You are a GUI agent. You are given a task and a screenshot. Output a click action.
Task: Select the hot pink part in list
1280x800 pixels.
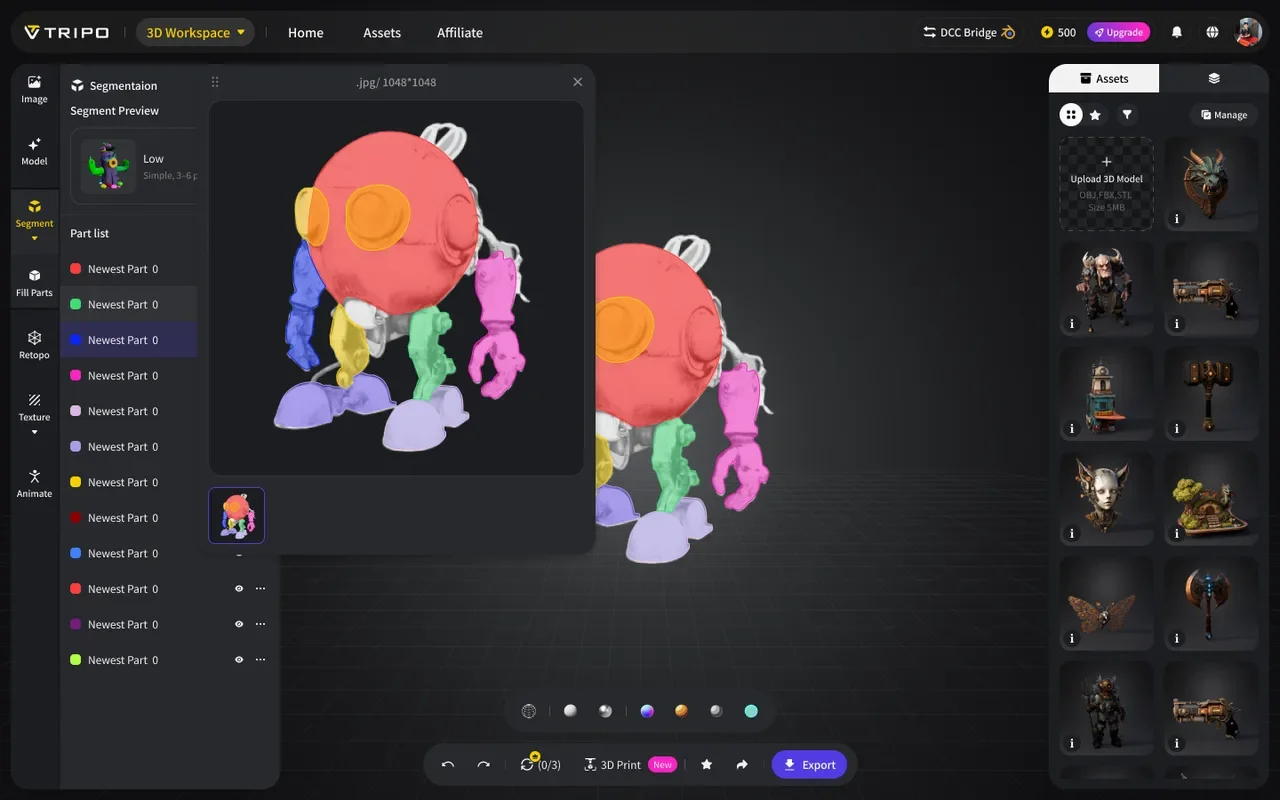click(129, 376)
